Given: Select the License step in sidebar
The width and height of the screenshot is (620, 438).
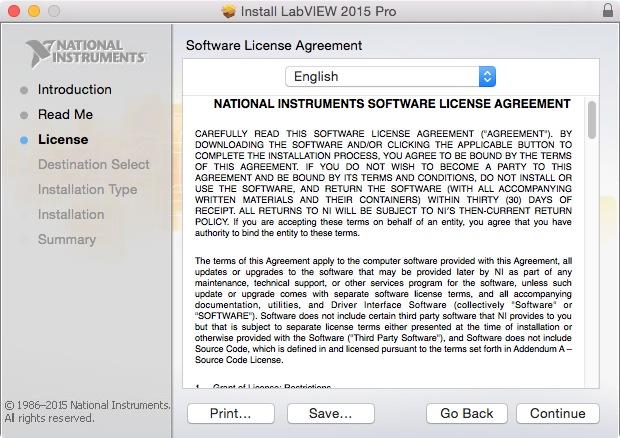Looking at the screenshot, I should tap(63, 140).
